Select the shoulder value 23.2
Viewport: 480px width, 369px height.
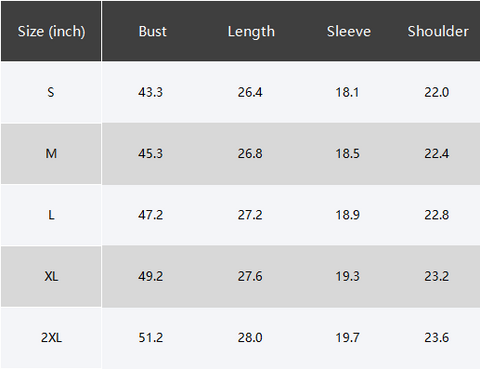pyautogui.click(x=437, y=276)
